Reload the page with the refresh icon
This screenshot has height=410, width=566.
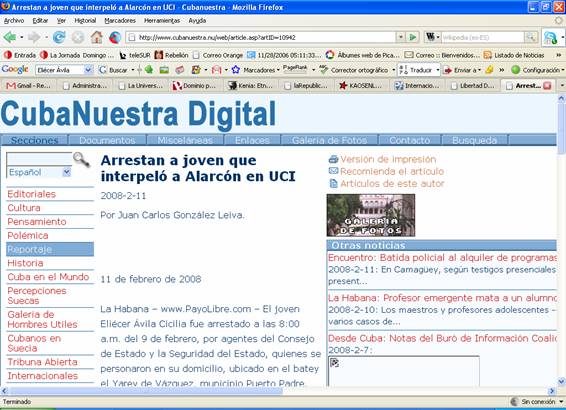click(59, 37)
